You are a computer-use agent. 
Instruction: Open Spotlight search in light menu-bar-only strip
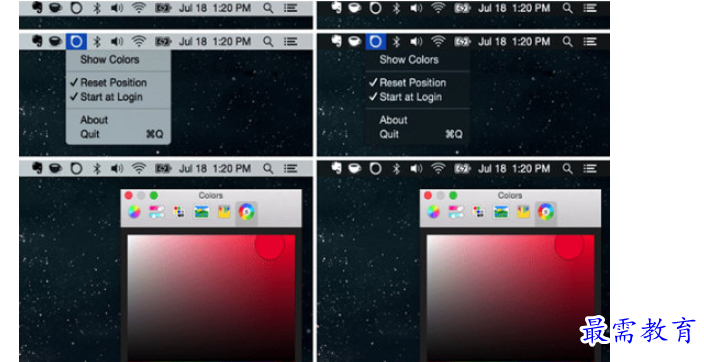(x=268, y=8)
